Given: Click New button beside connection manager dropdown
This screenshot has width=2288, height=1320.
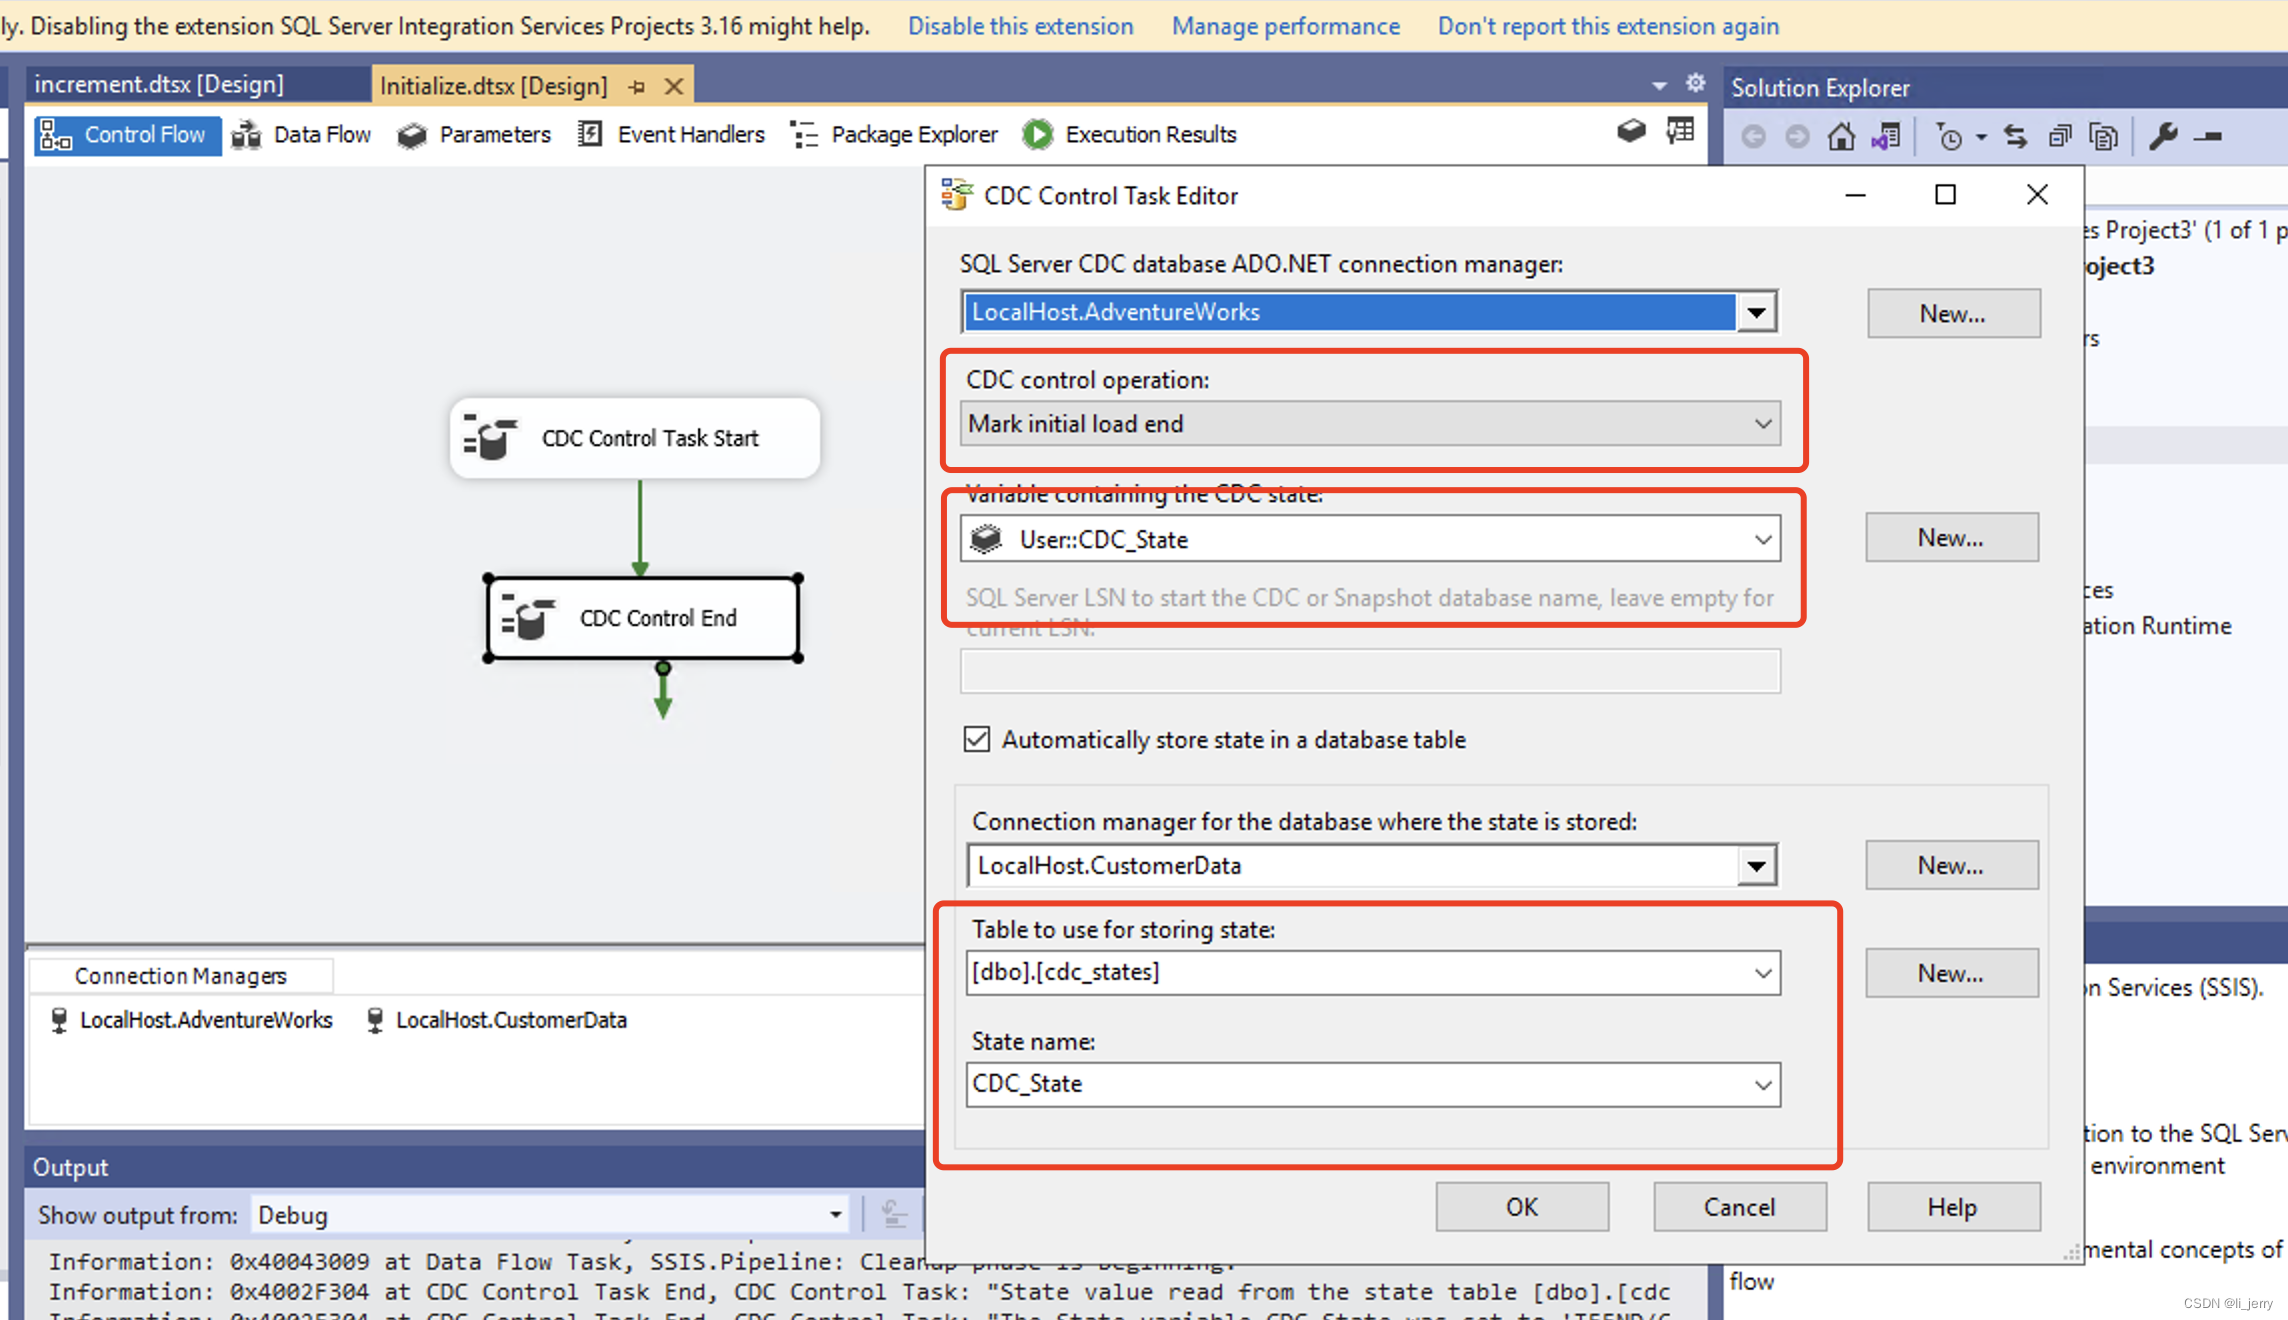Looking at the screenshot, I should tap(1952, 314).
